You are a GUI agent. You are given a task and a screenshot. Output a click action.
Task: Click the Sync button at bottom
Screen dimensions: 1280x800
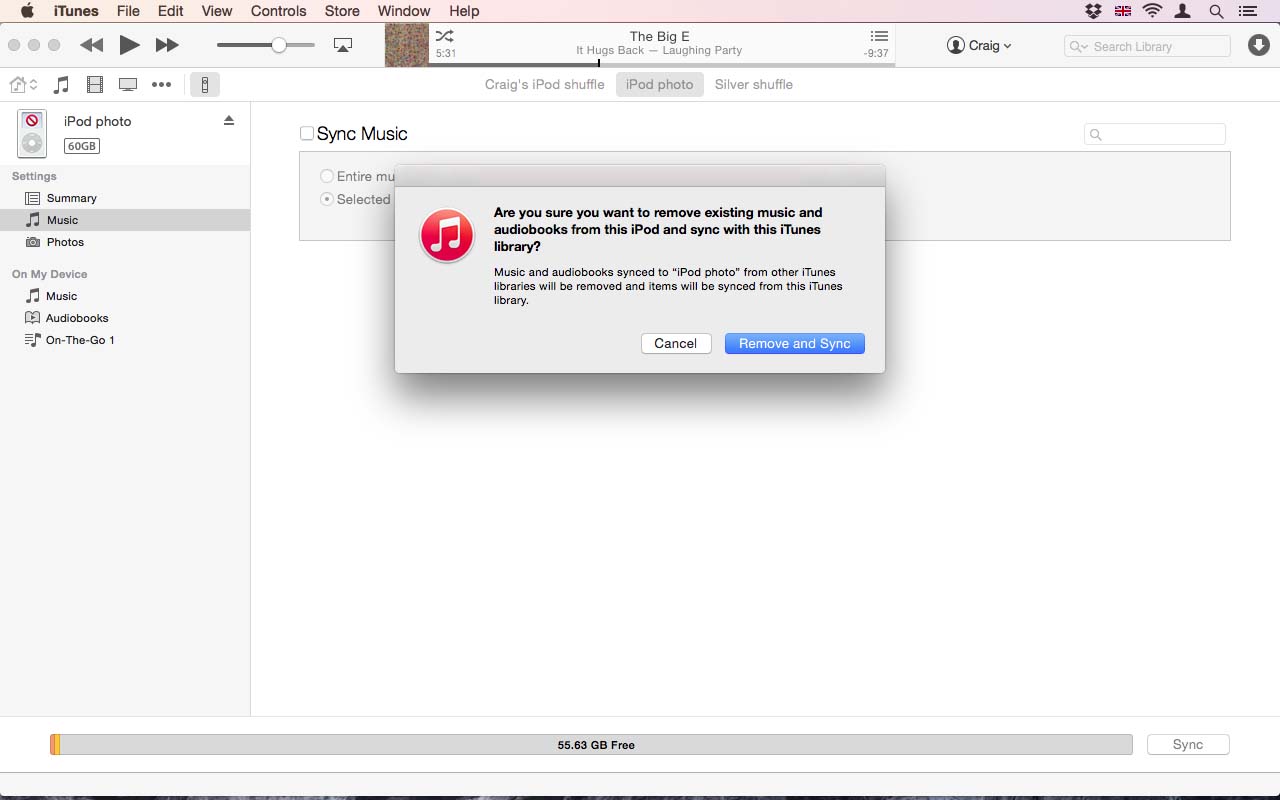point(1188,744)
